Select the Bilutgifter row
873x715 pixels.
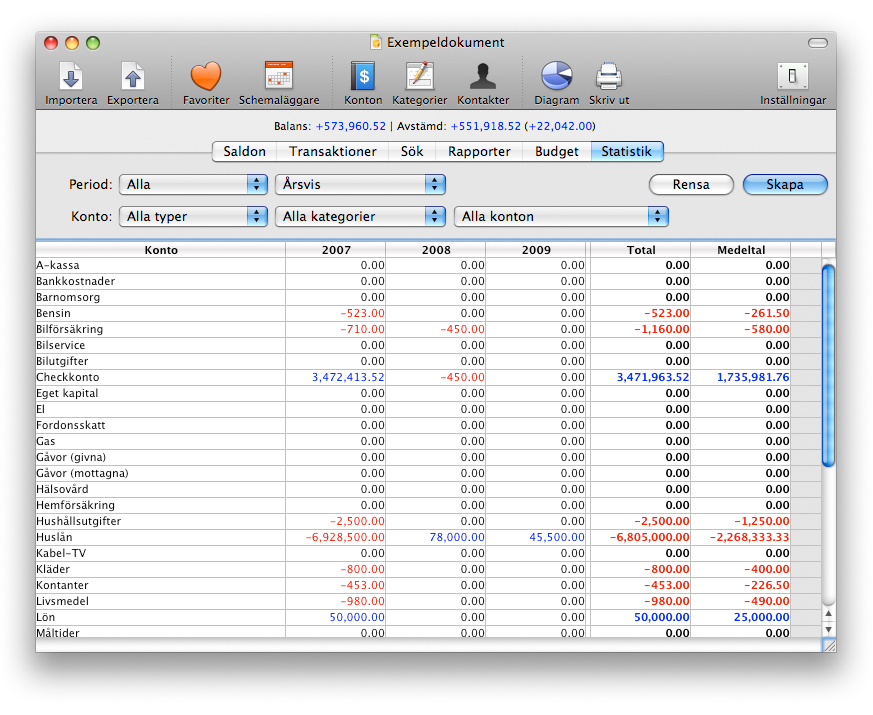[428, 361]
